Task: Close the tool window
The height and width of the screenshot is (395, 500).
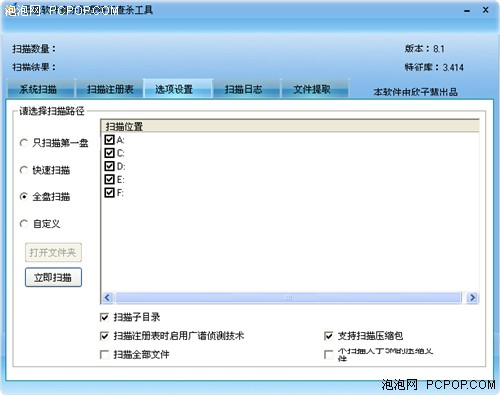Action: tap(486, 10)
